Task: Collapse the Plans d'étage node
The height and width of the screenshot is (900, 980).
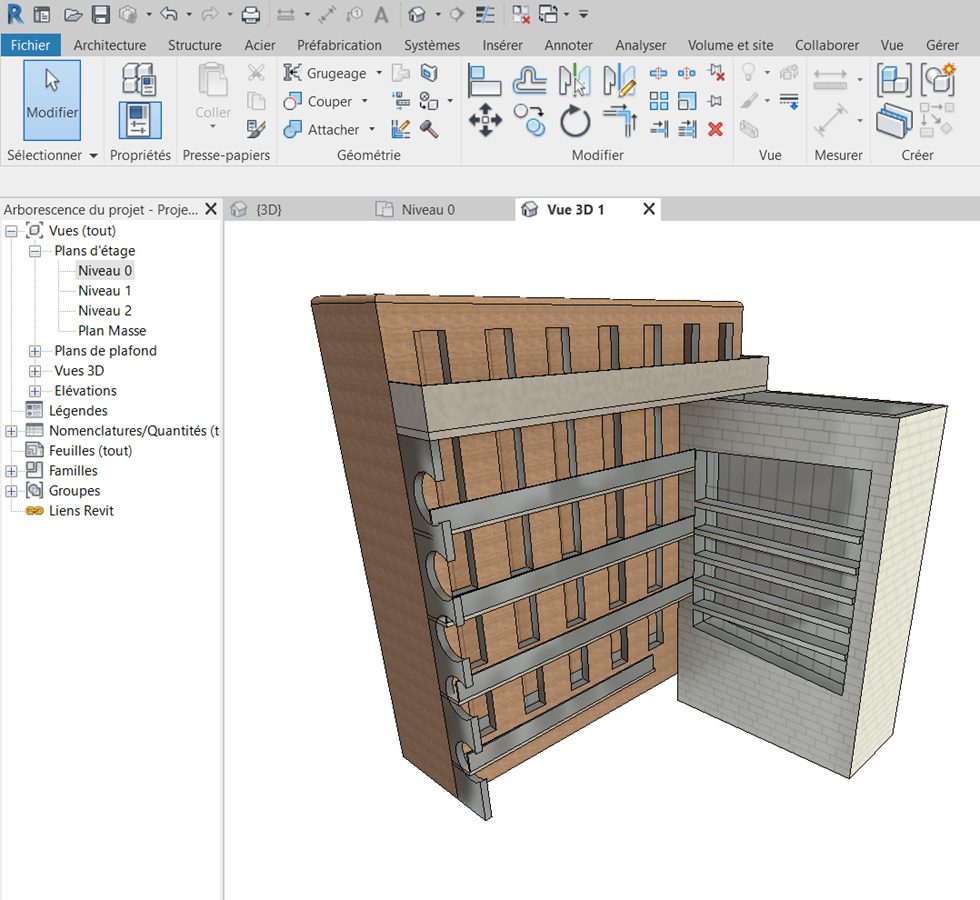Action: click(36, 251)
